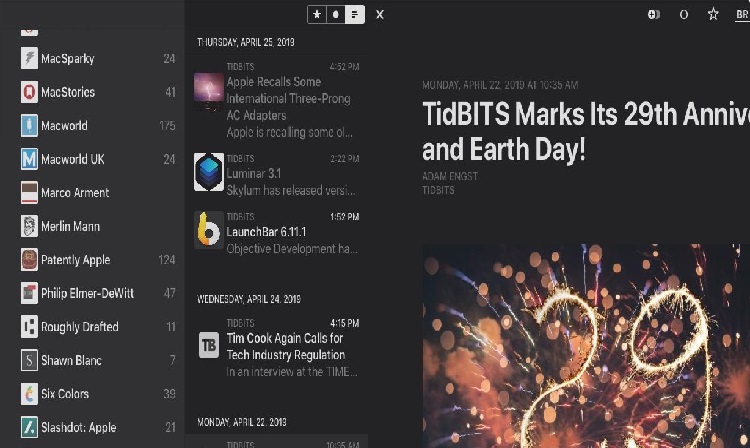Click Thursday, April 25, 2019 date header

[246, 42]
